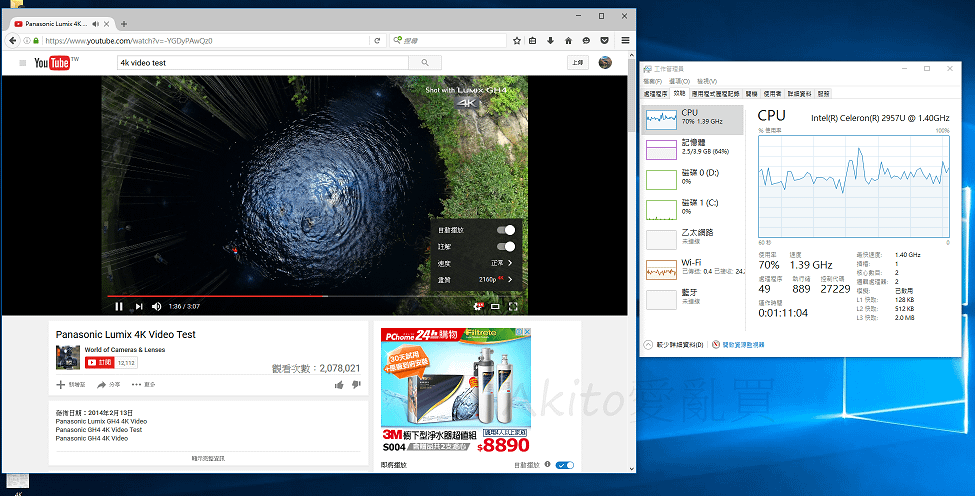The height and width of the screenshot is (496, 975).
Task: Open Task Manager's File menu
Action: coord(652,81)
